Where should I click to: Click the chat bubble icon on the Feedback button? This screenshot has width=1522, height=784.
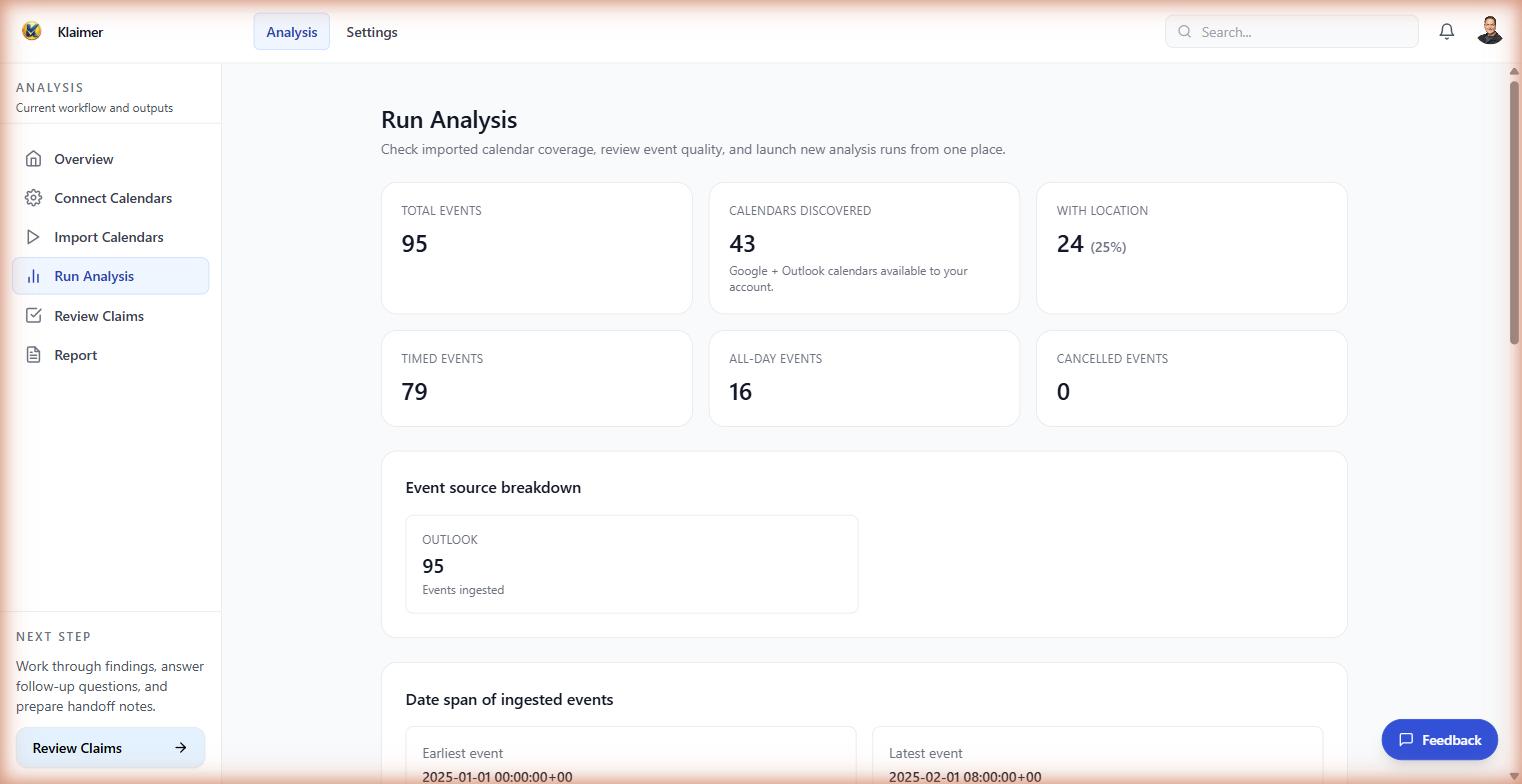pos(1406,740)
